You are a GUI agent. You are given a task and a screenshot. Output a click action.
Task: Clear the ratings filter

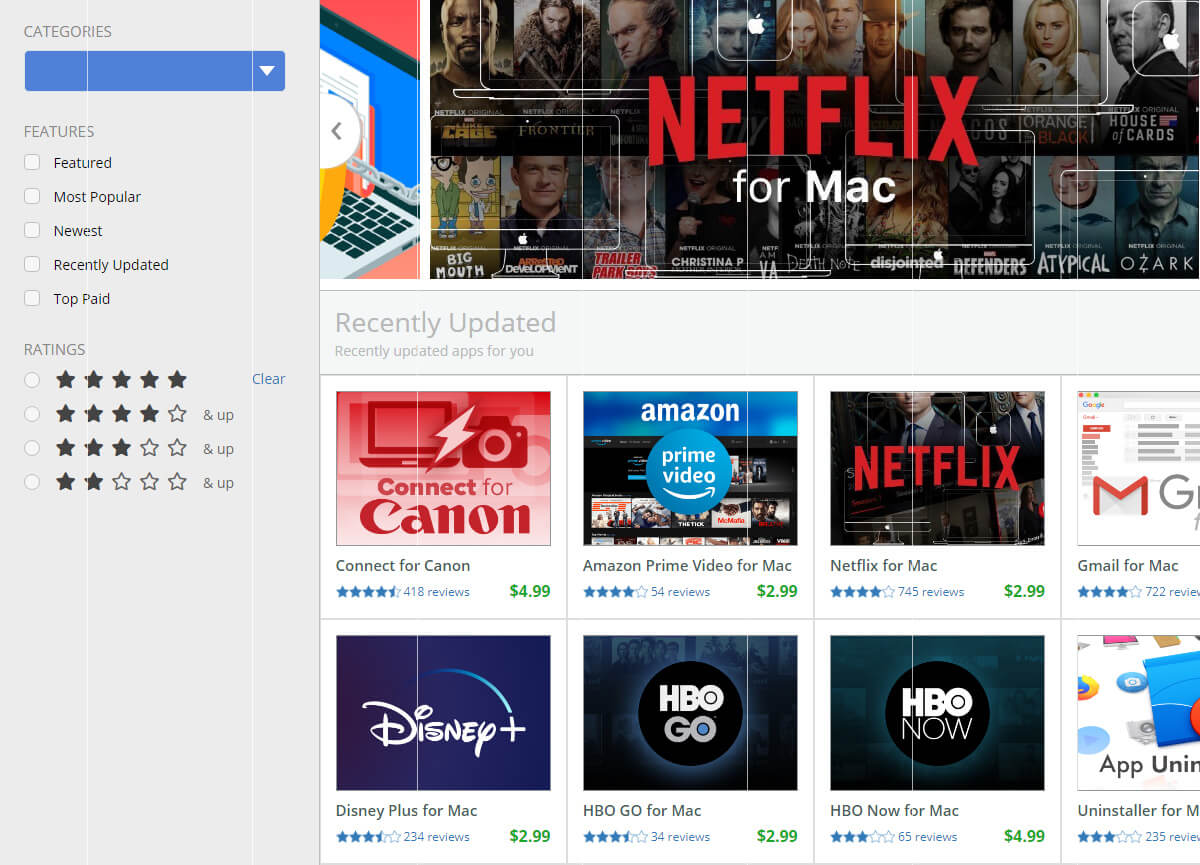pyautogui.click(x=268, y=379)
